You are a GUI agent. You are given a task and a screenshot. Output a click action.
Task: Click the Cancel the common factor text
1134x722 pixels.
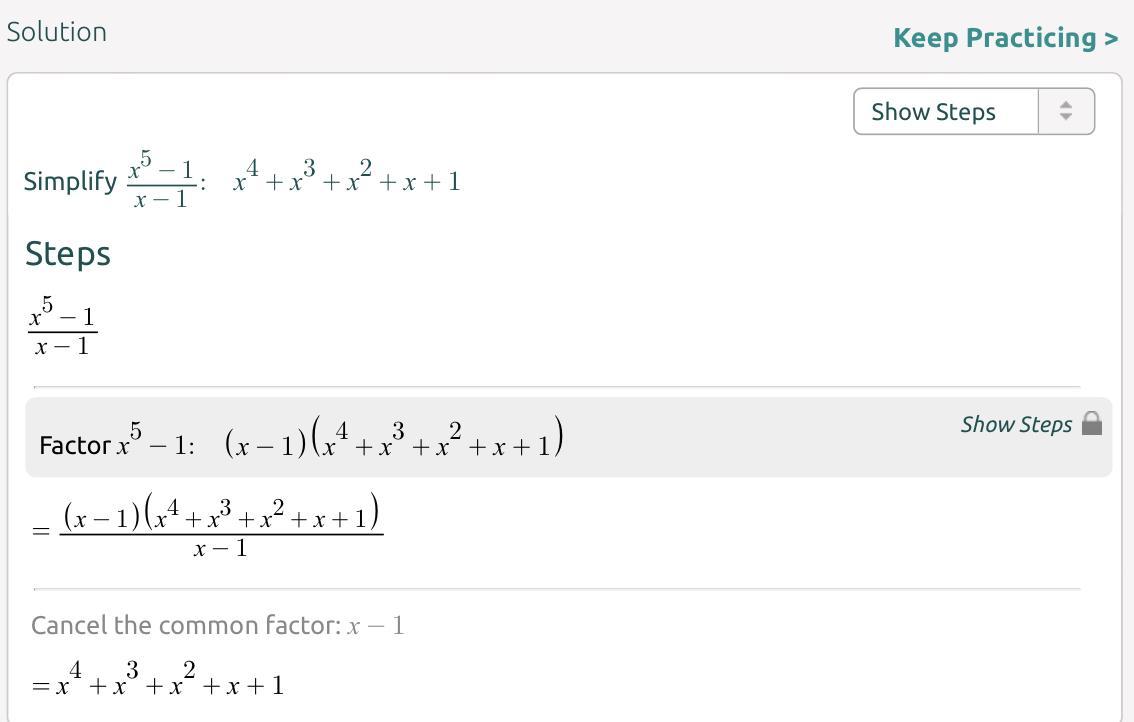185,626
